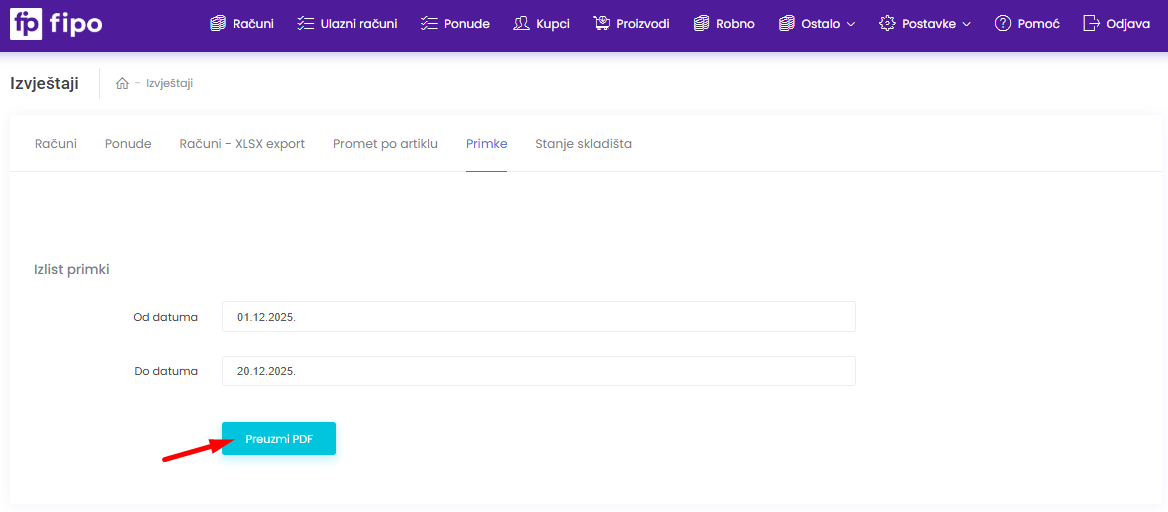The width and height of the screenshot is (1168, 512).
Task: Open the Stanje skladišta tab
Action: [583, 144]
